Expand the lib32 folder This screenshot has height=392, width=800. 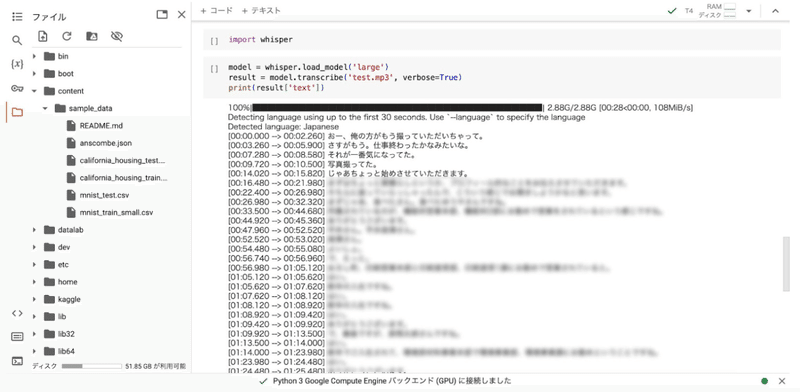[x=35, y=334]
